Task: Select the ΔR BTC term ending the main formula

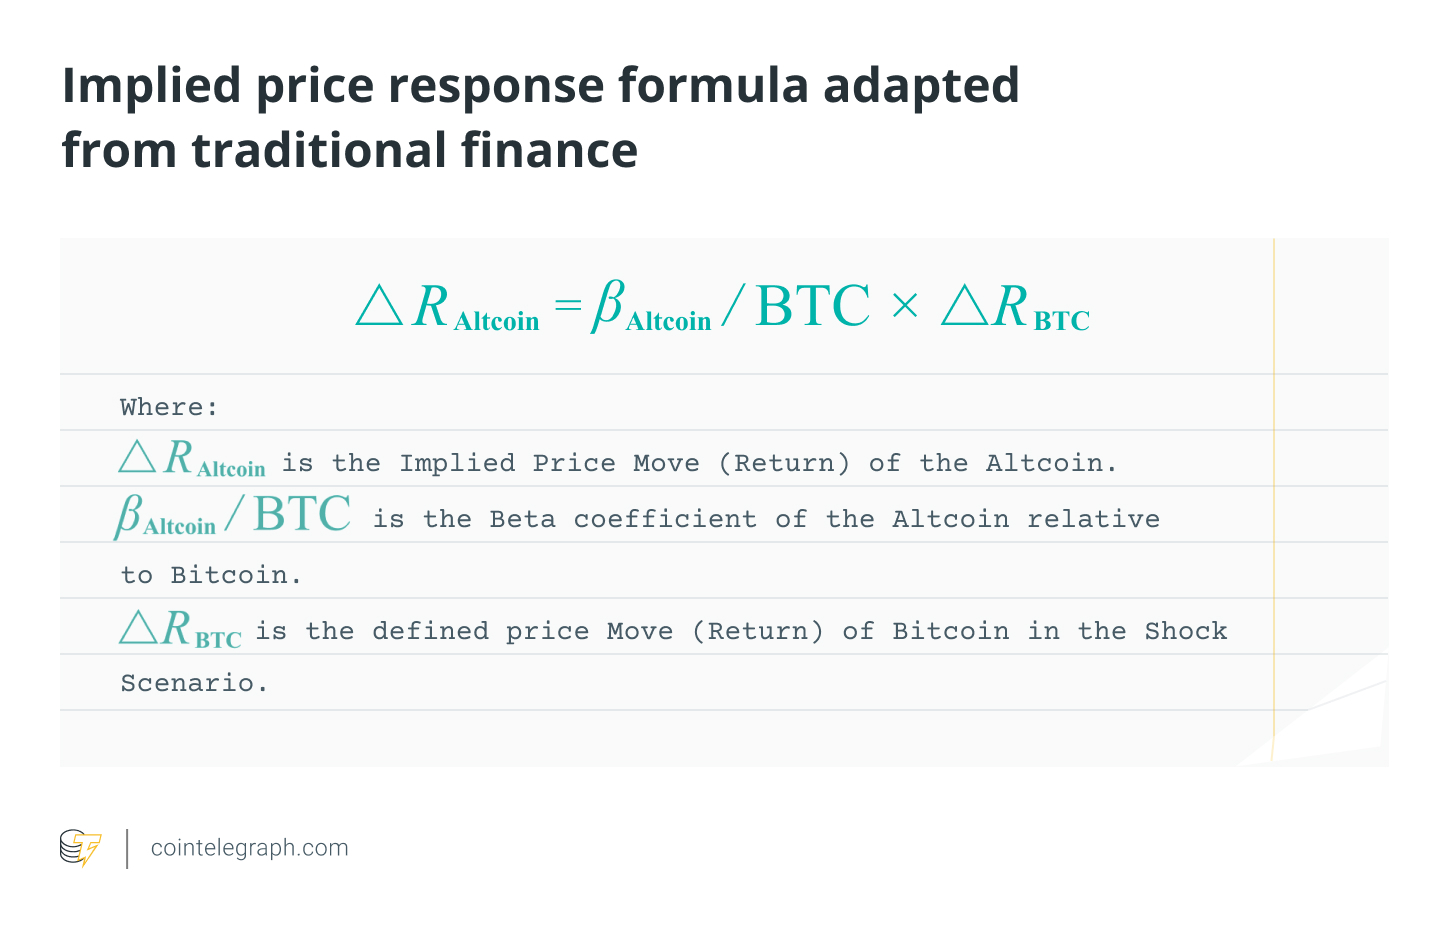Action: [1014, 307]
